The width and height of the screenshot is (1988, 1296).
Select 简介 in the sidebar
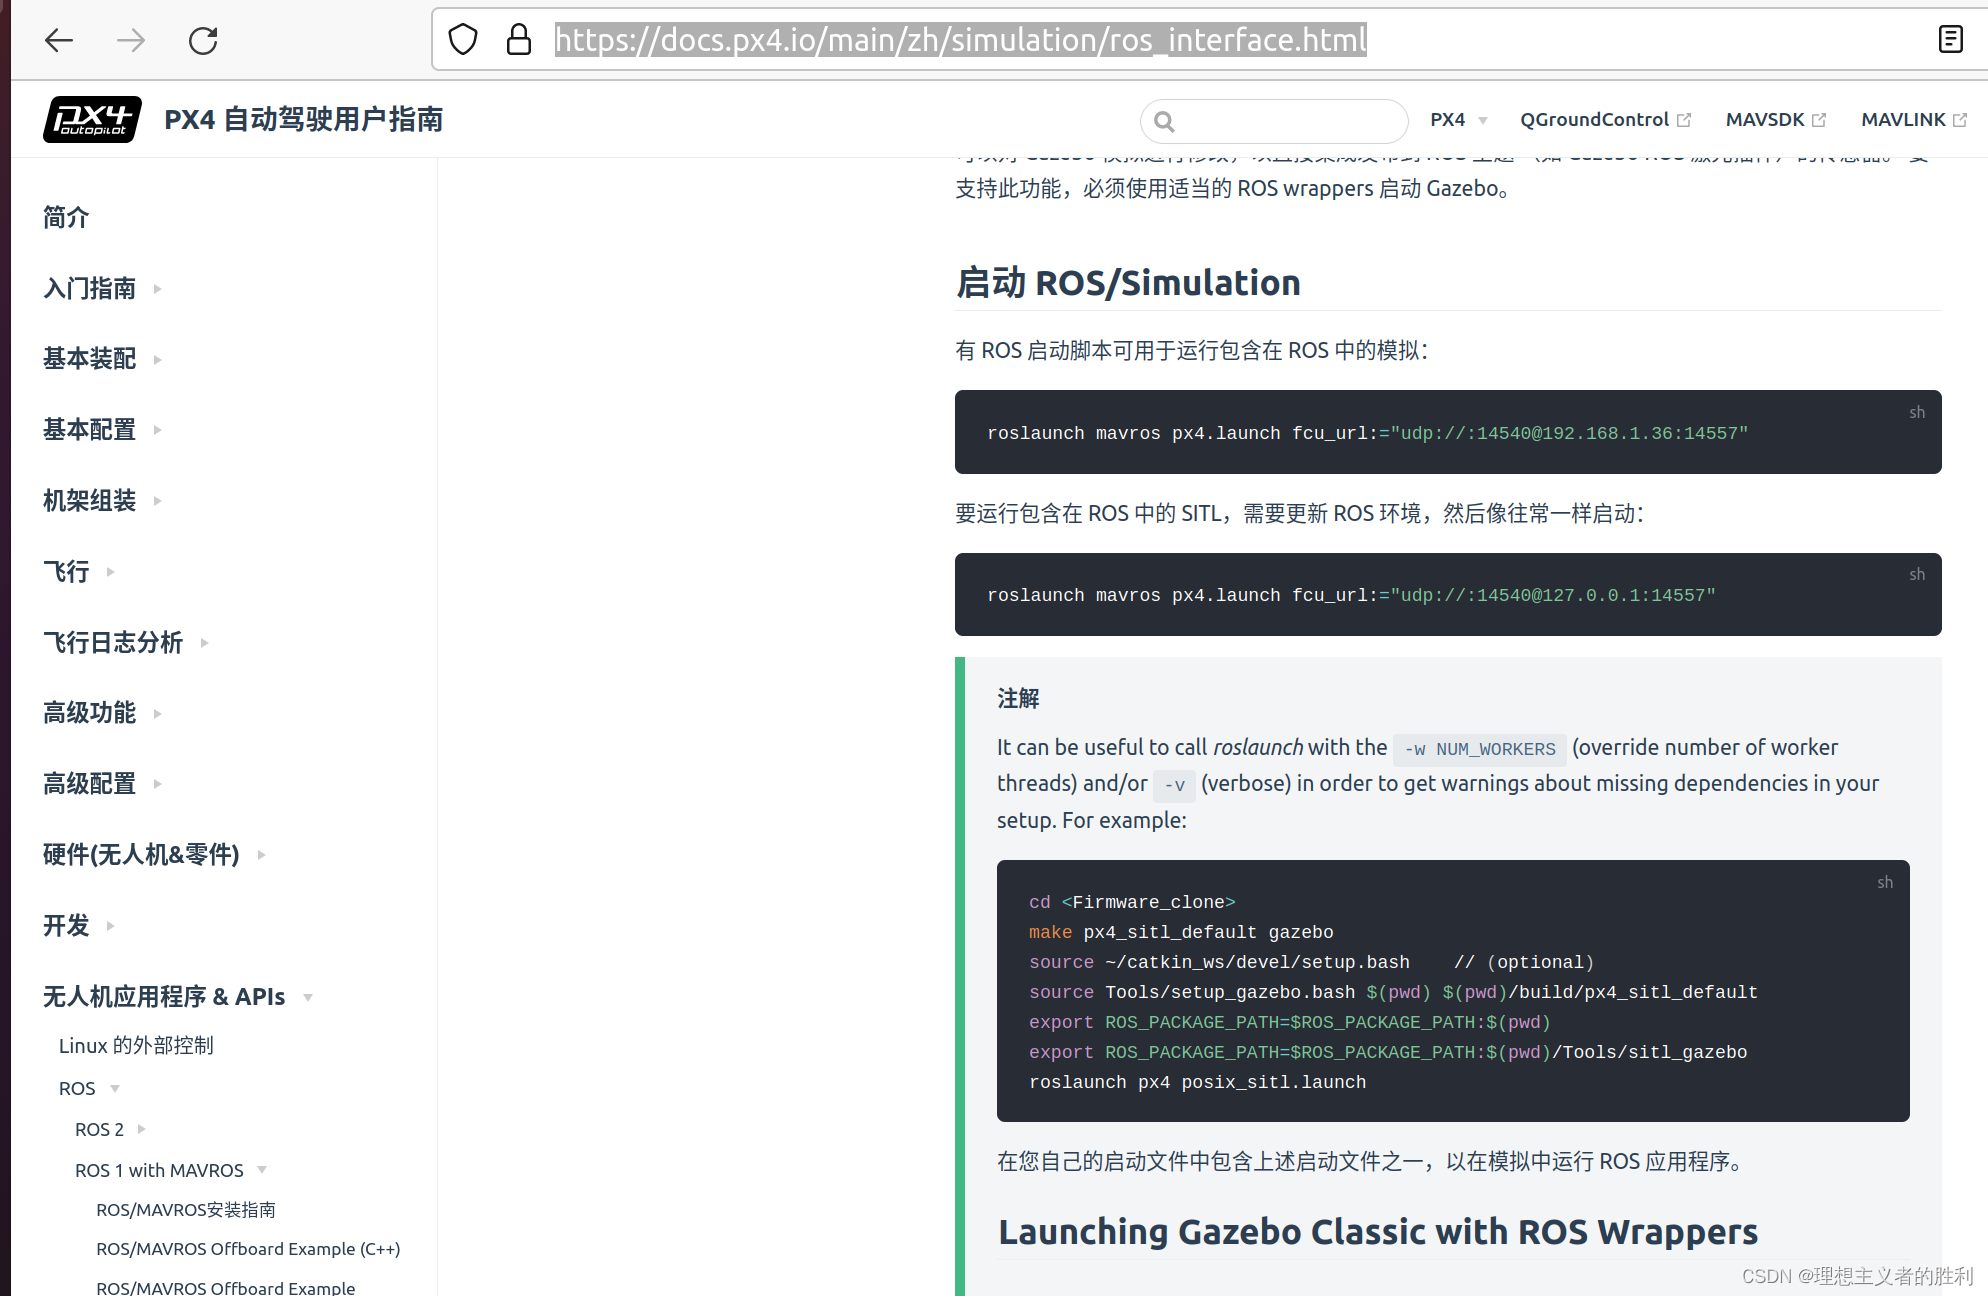[x=66, y=217]
